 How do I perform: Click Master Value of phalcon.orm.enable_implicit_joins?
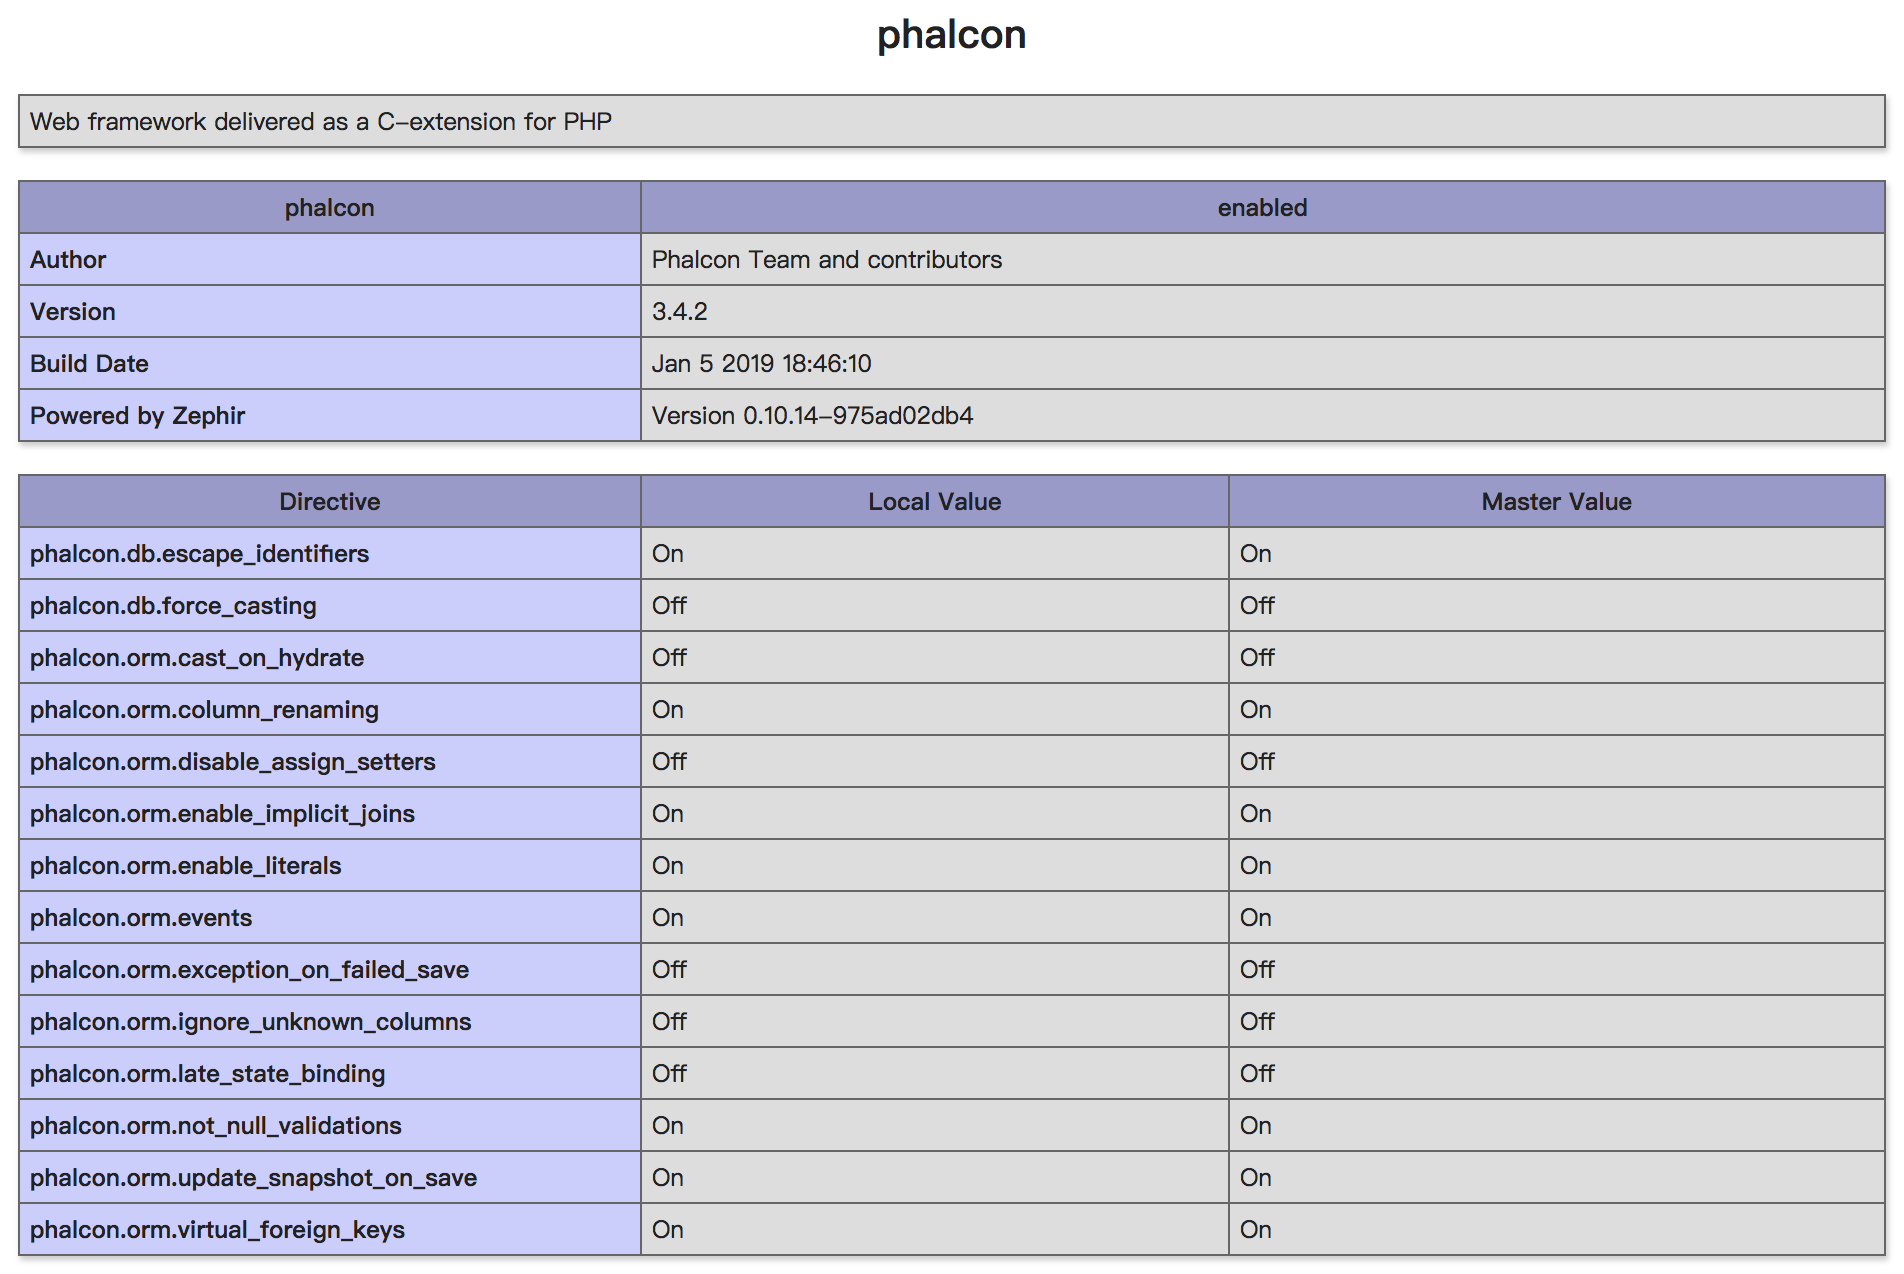click(1256, 814)
